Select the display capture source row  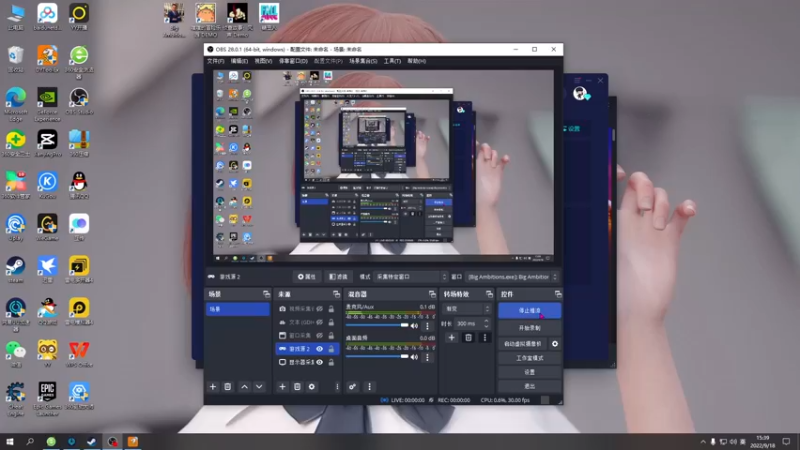coord(308,362)
